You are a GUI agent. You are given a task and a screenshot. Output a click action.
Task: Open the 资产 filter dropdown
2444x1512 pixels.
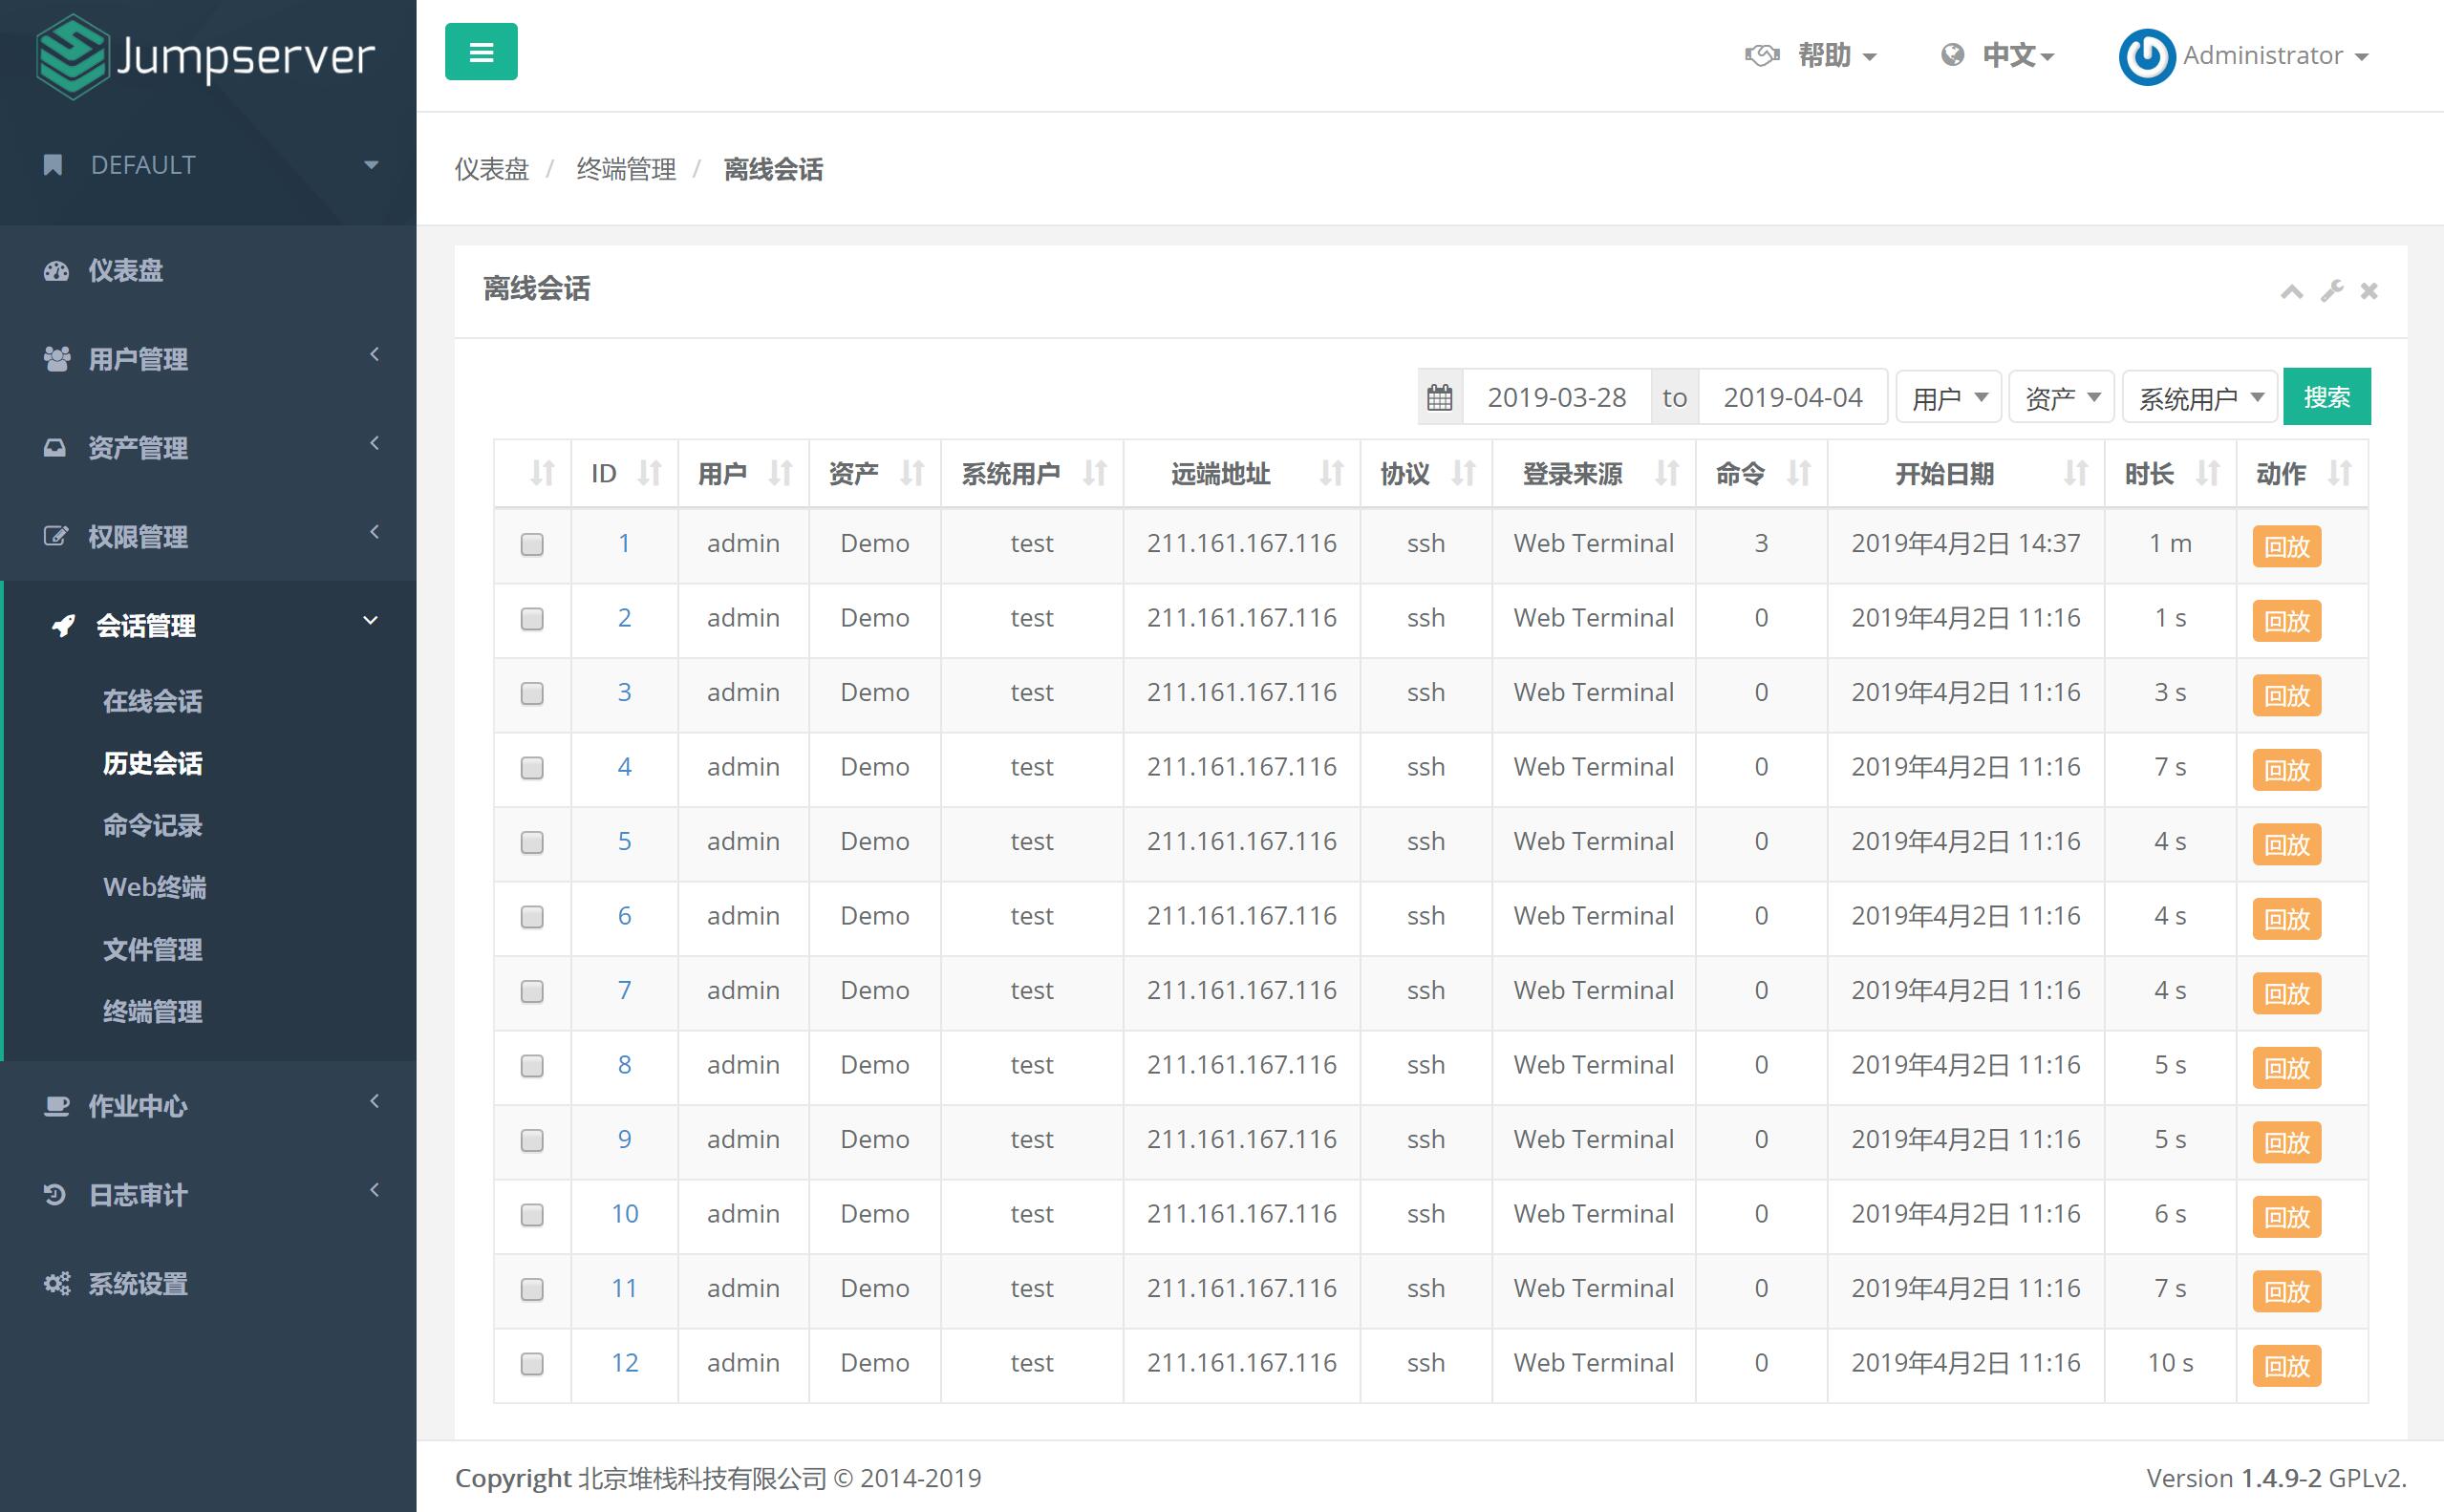click(x=2061, y=398)
